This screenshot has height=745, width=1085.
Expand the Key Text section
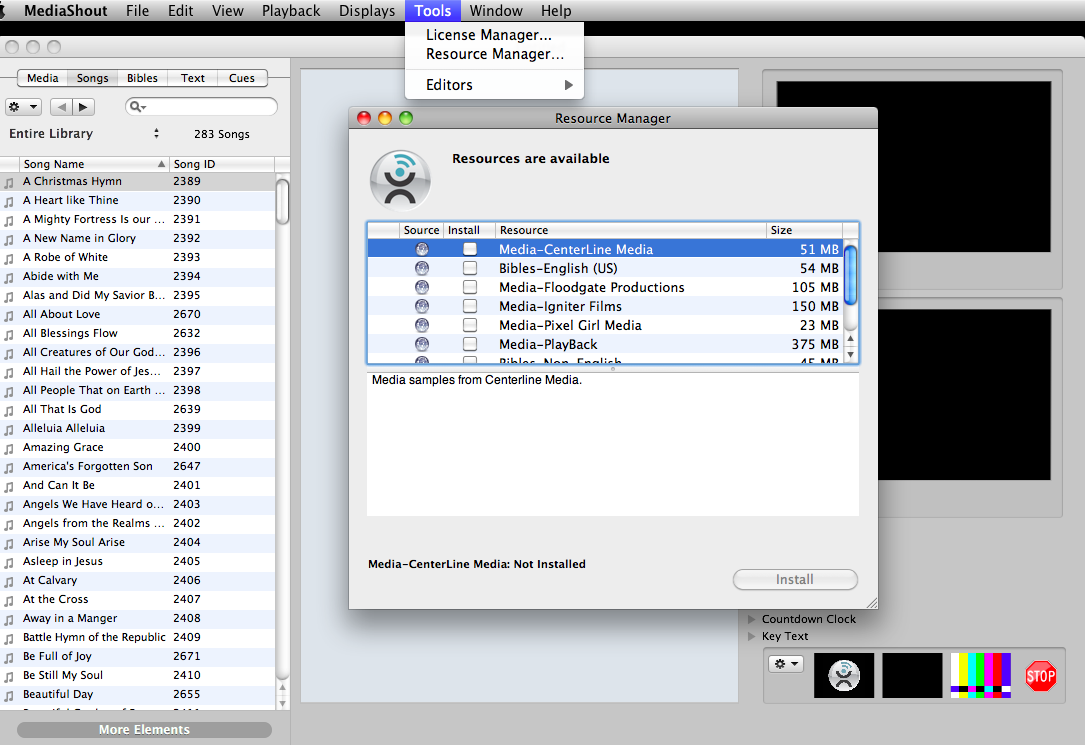(751, 636)
